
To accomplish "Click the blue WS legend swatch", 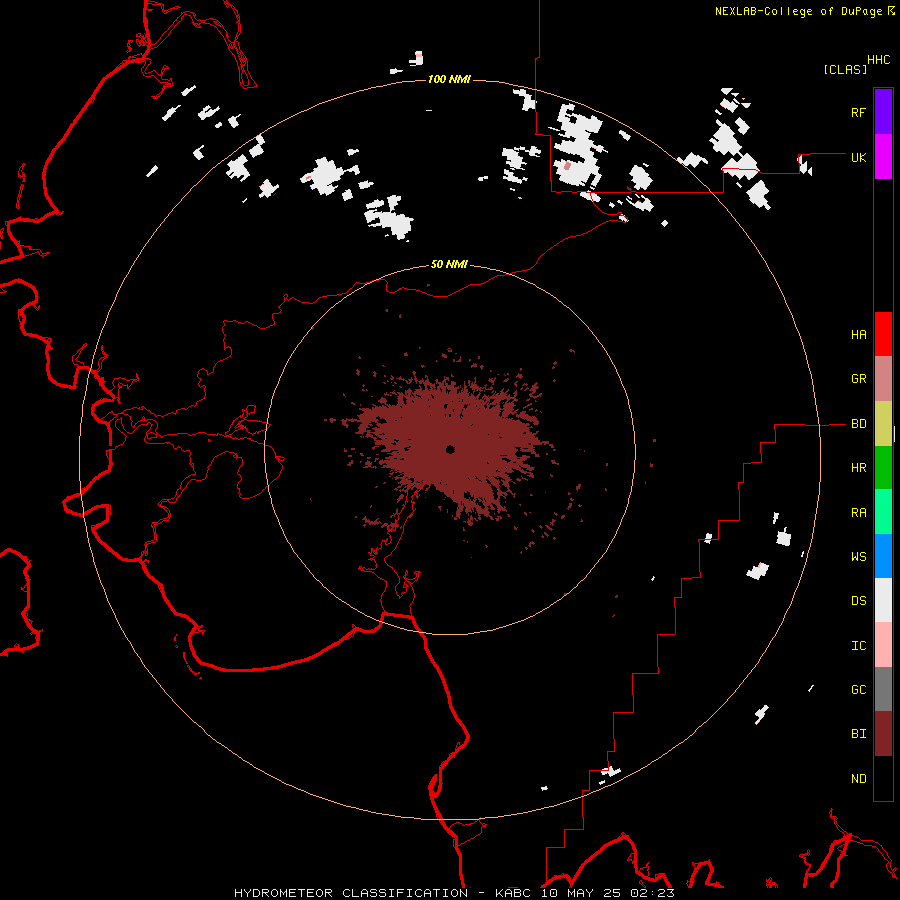I will tap(883, 556).
